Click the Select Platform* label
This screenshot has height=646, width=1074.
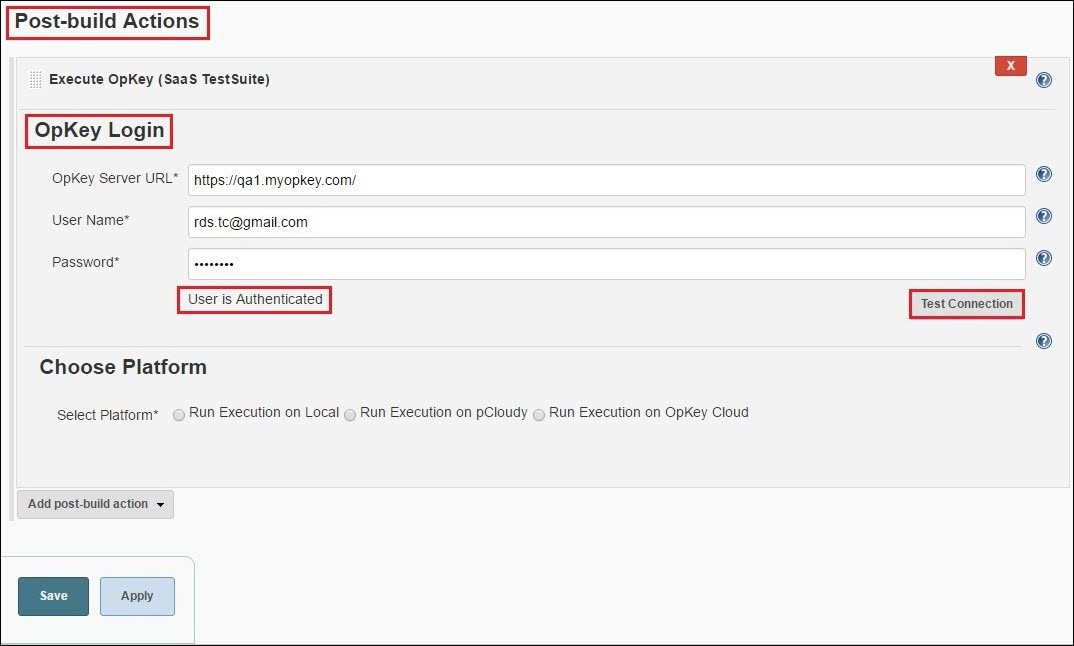coord(108,415)
